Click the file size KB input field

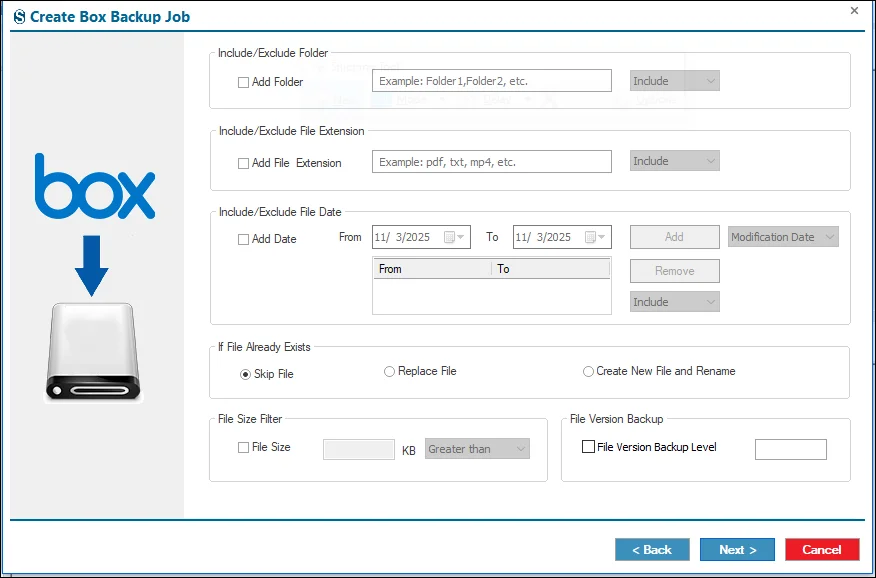[359, 450]
